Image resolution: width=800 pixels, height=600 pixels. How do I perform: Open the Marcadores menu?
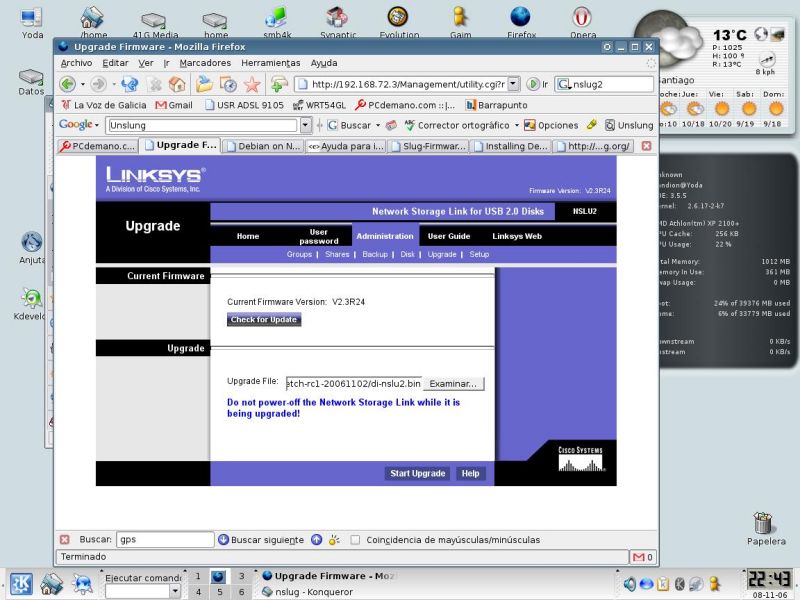(x=205, y=63)
